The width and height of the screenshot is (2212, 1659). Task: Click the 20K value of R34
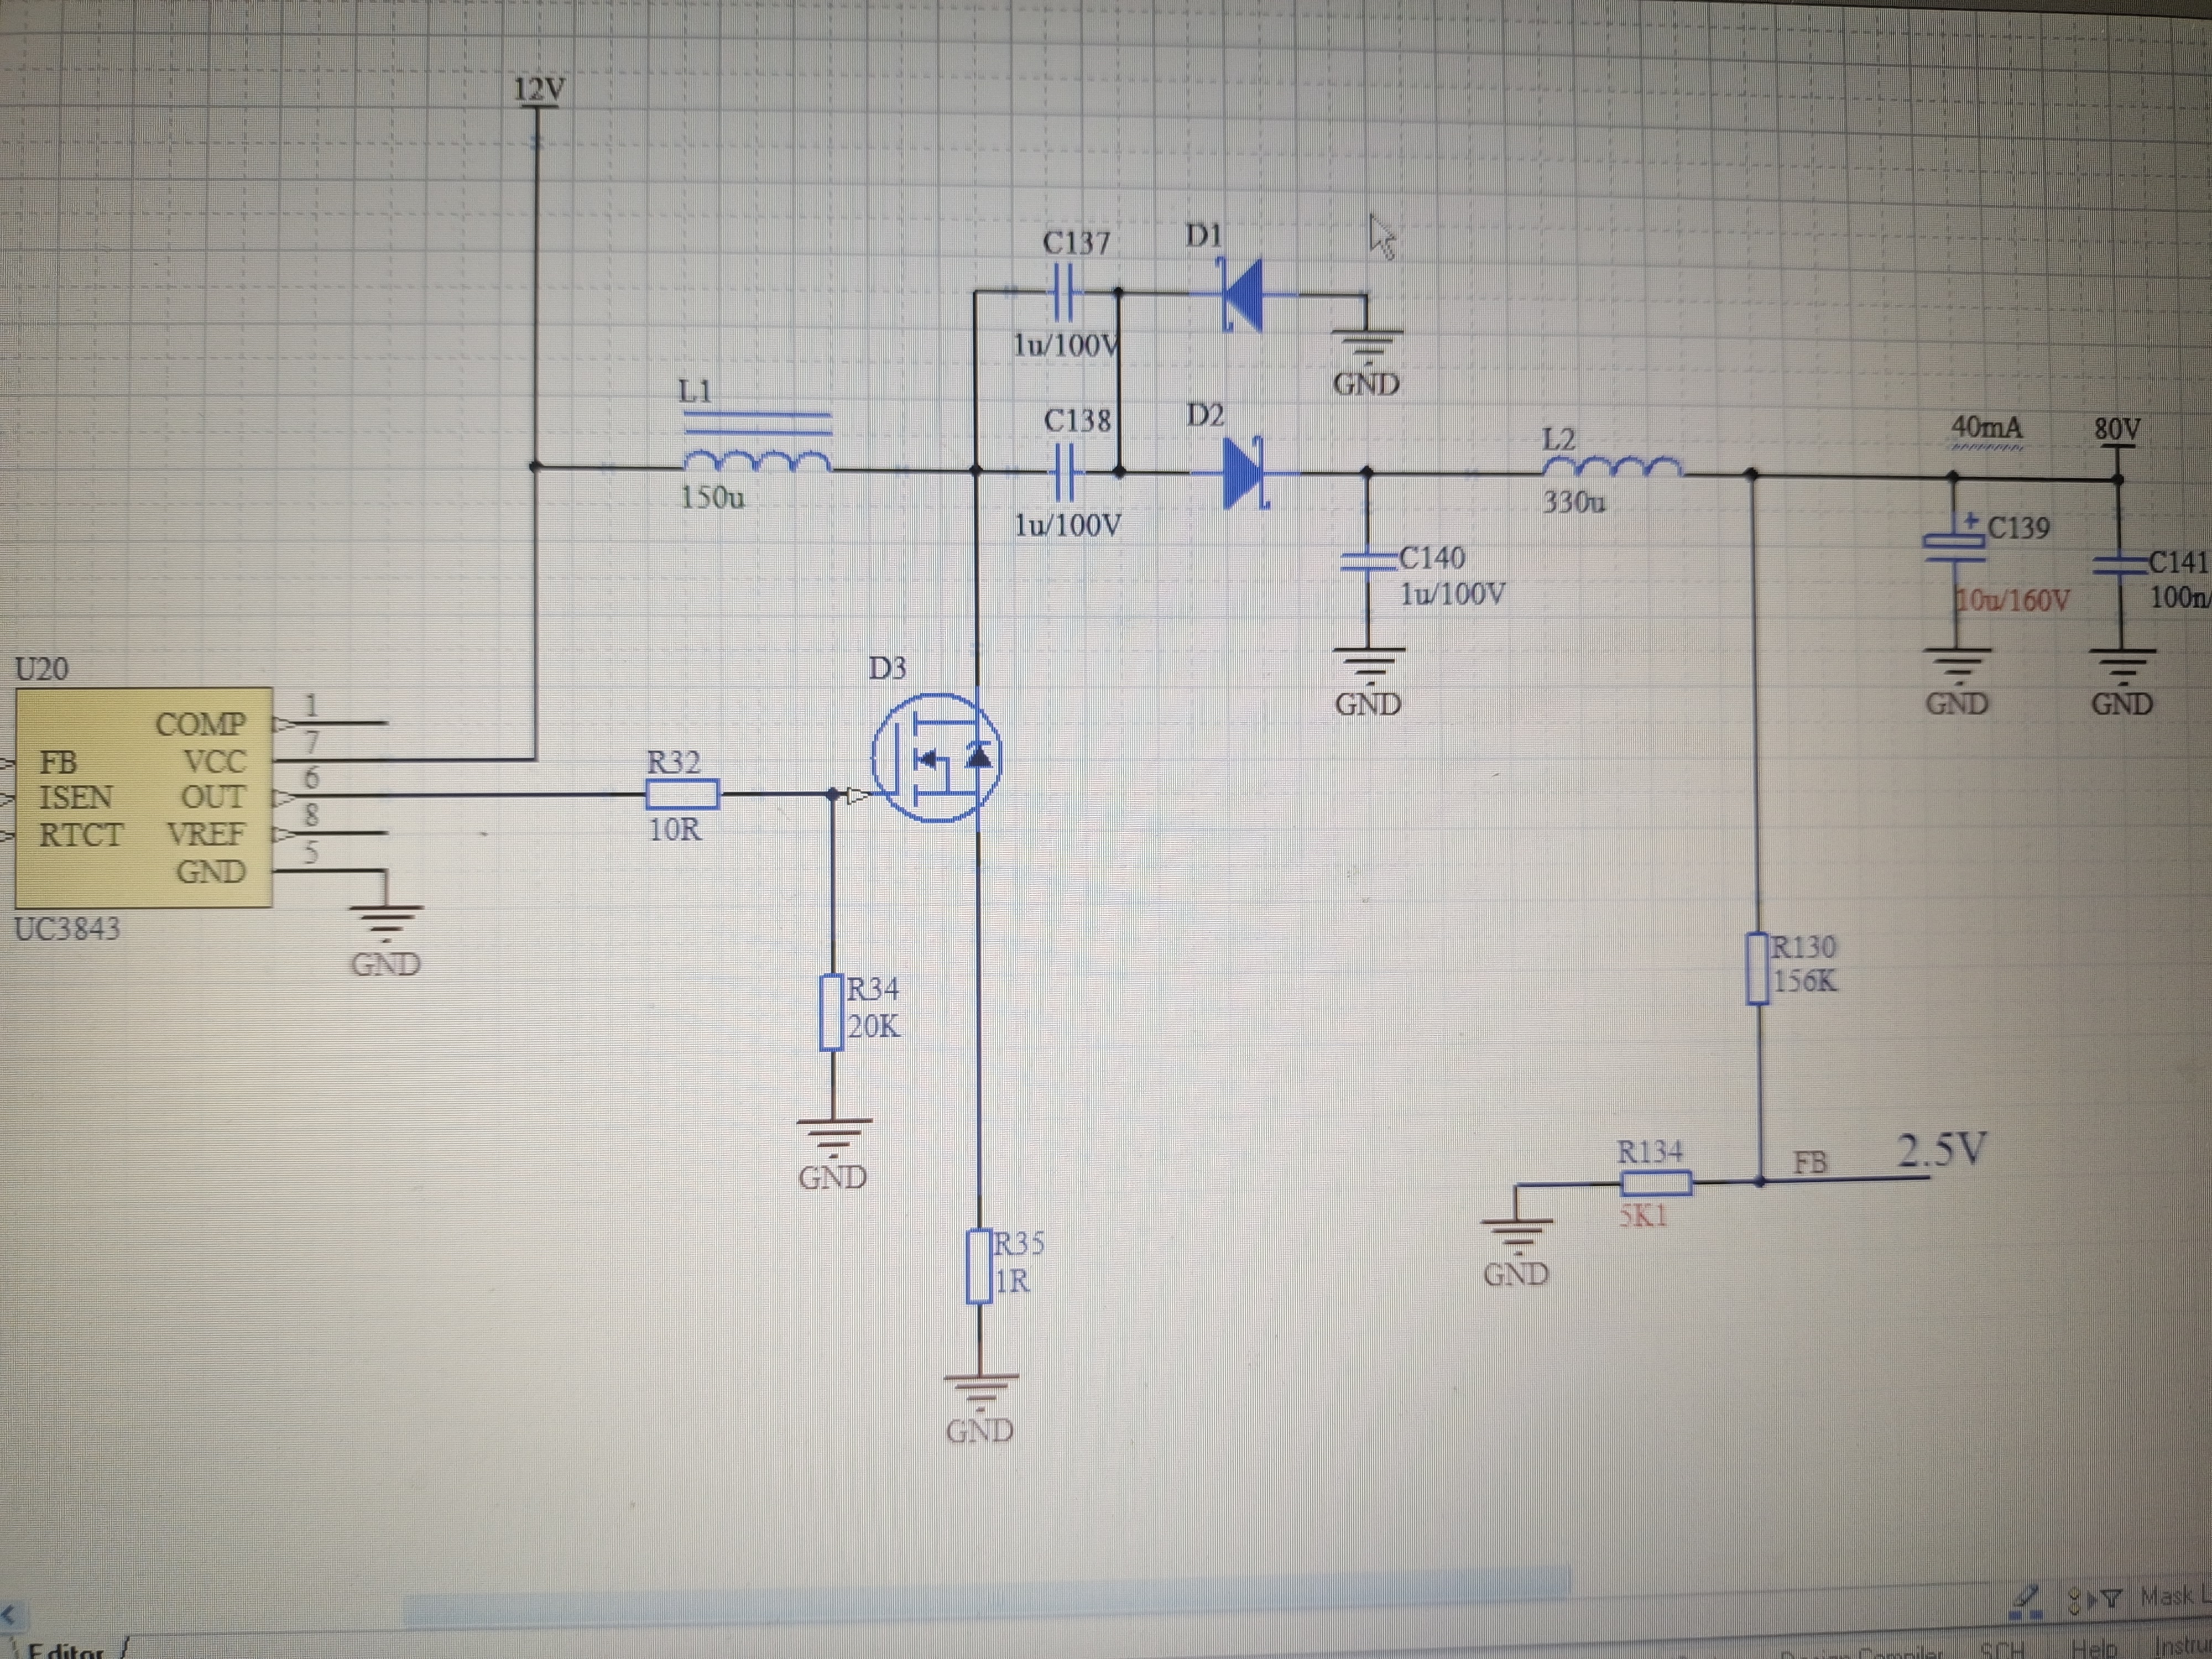pos(874,1027)
